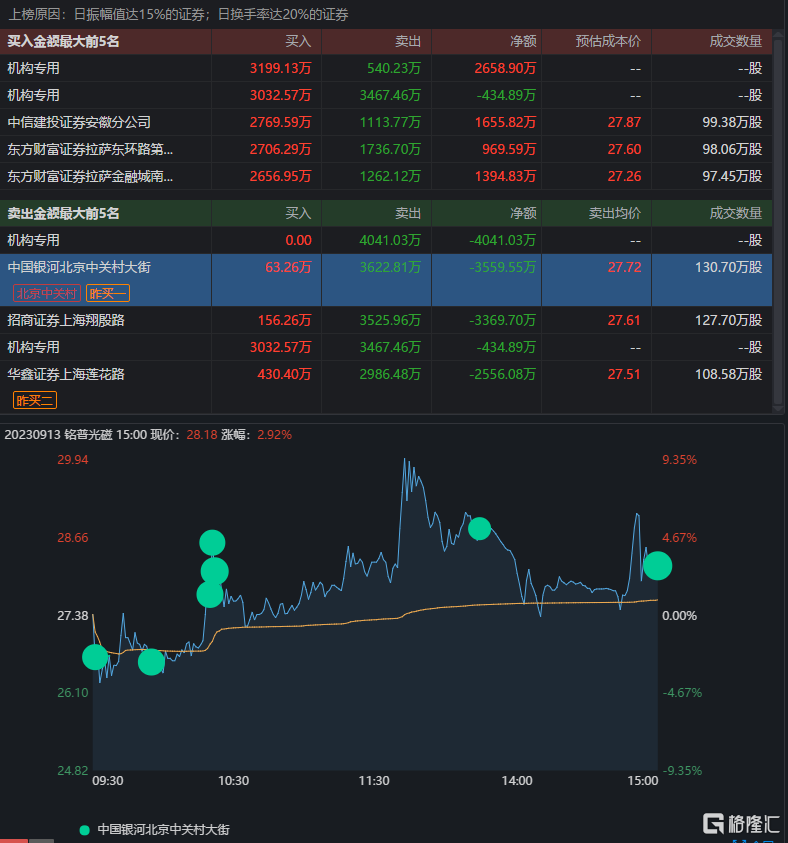This screenshot has height=843, width=788.
Task: Click the topmost marker before 10:30
Action: click(x=212, y=542)
